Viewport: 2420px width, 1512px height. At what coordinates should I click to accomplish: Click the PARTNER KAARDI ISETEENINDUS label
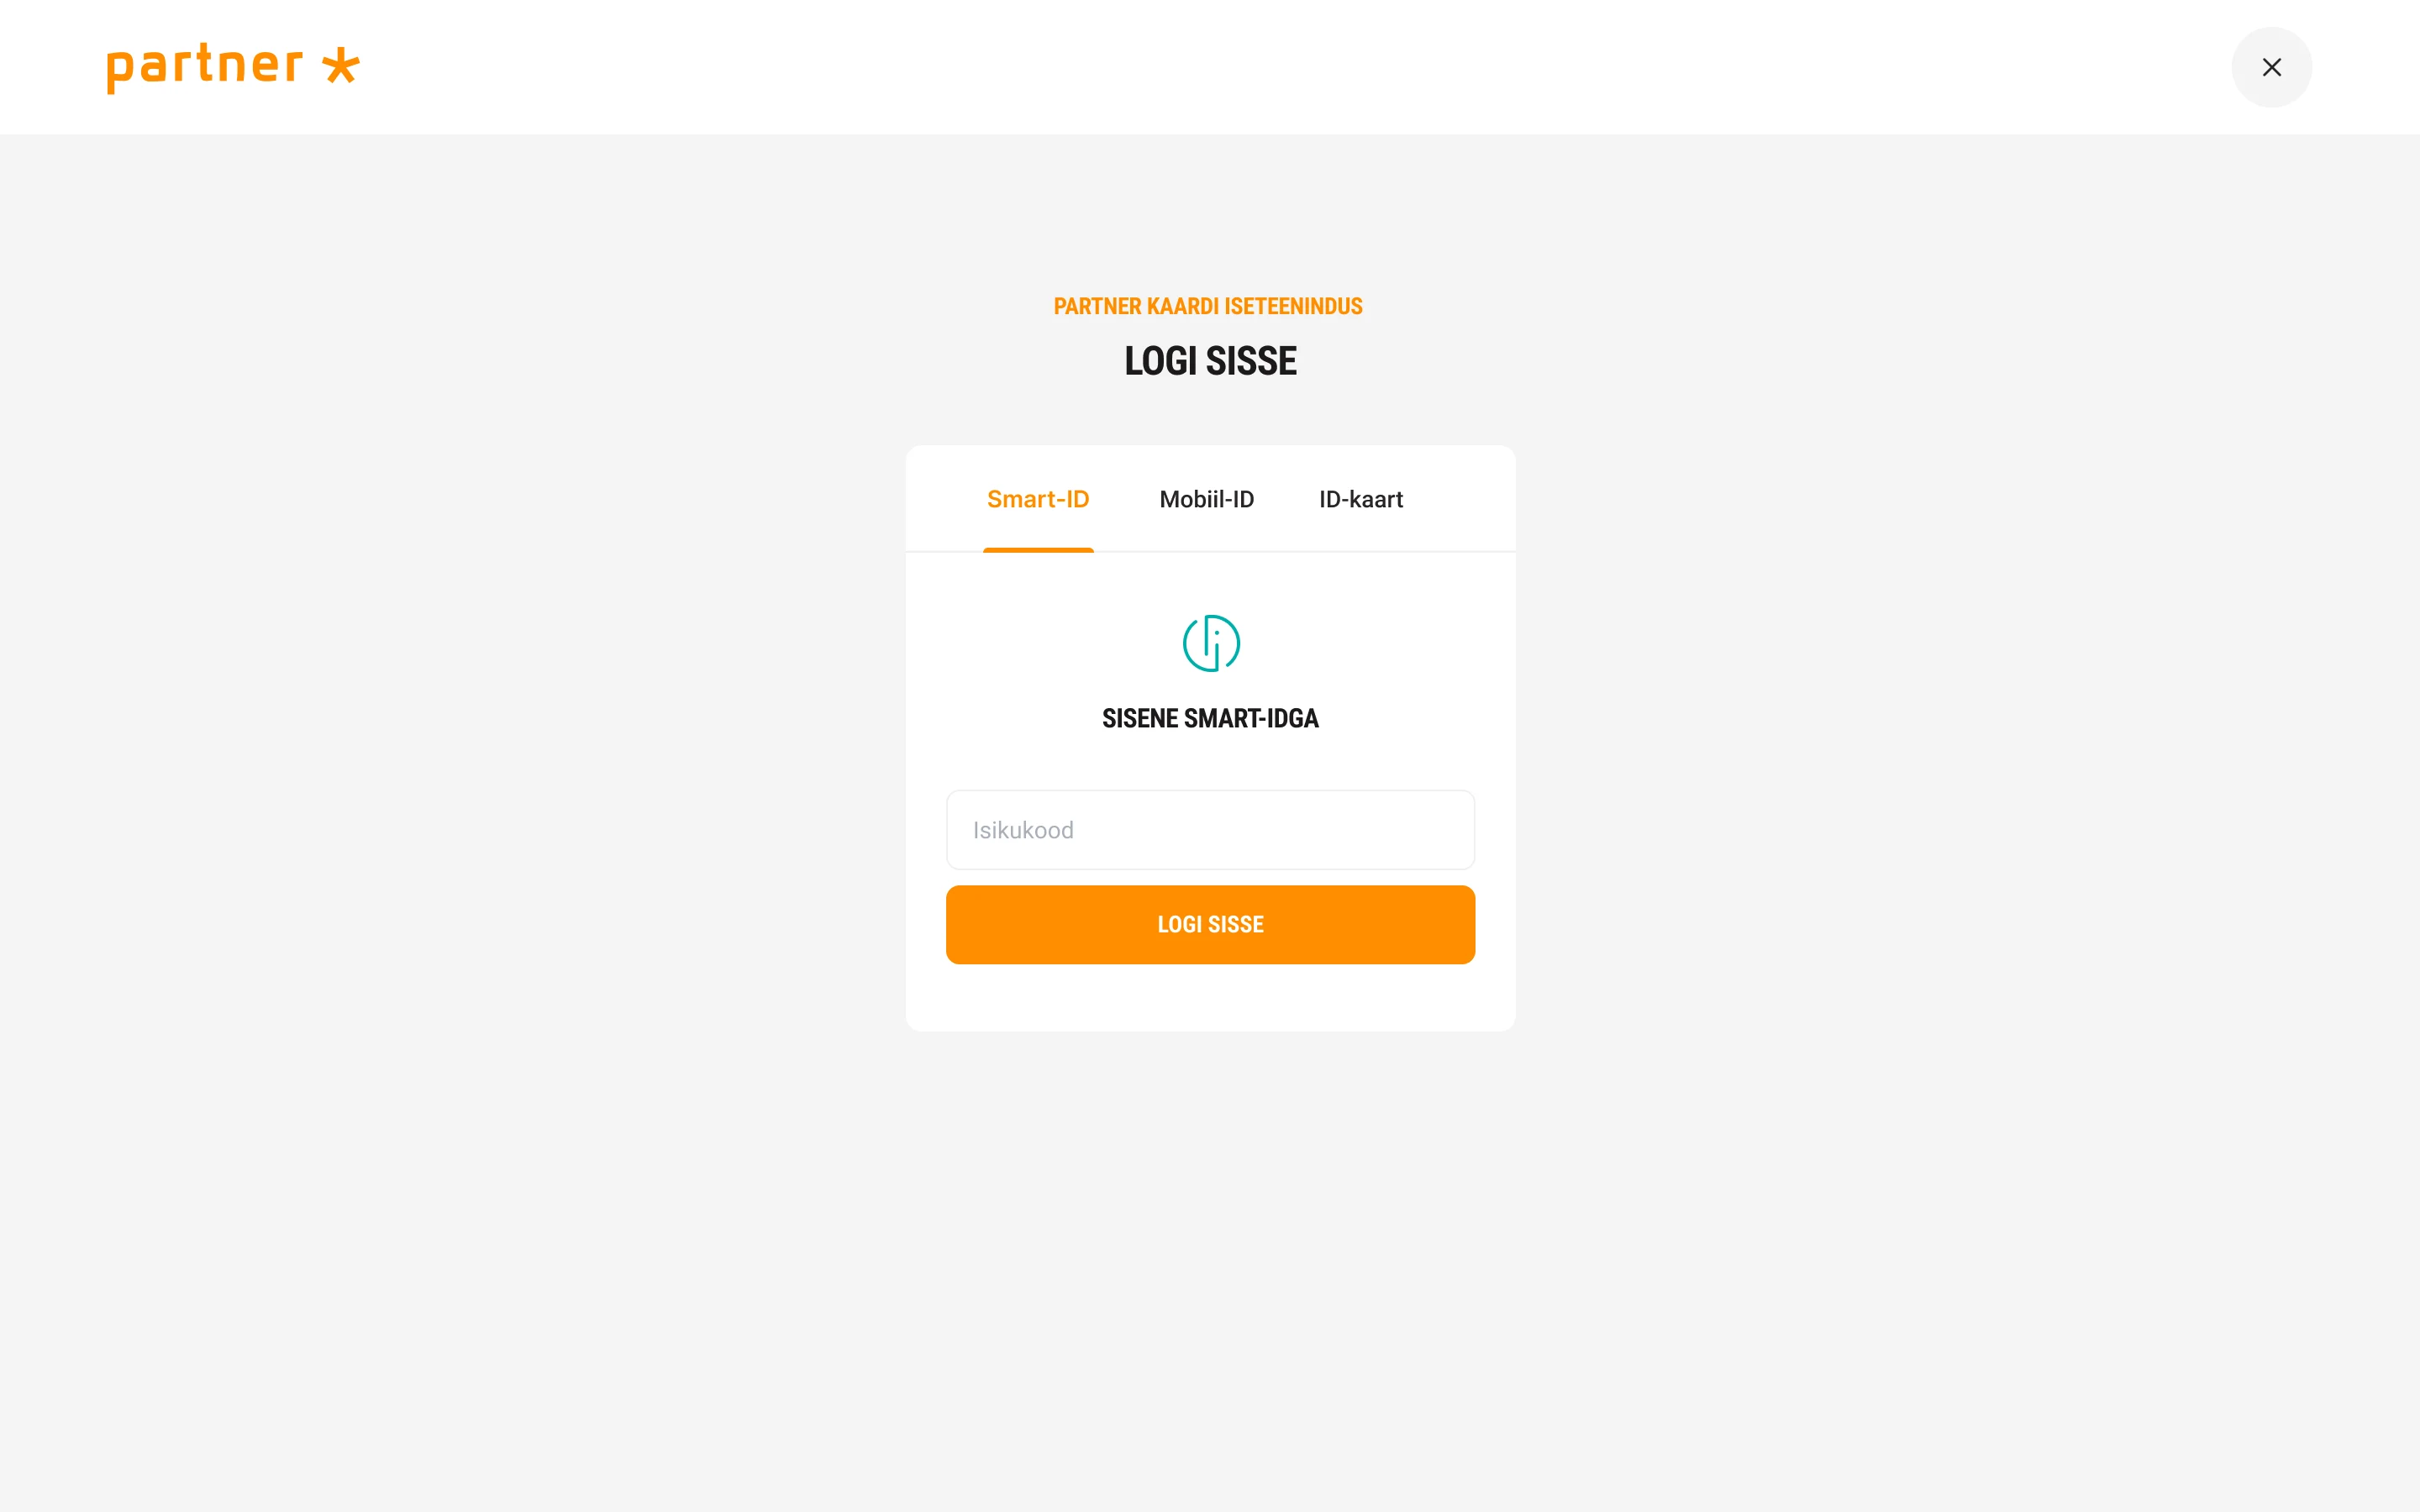tap(1208, 306)
